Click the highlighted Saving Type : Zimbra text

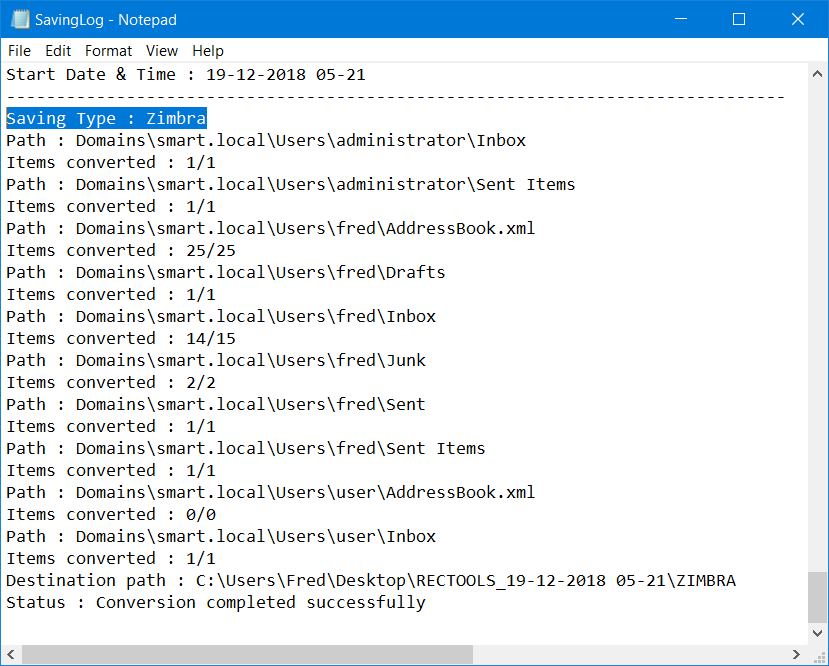[106, 118]
